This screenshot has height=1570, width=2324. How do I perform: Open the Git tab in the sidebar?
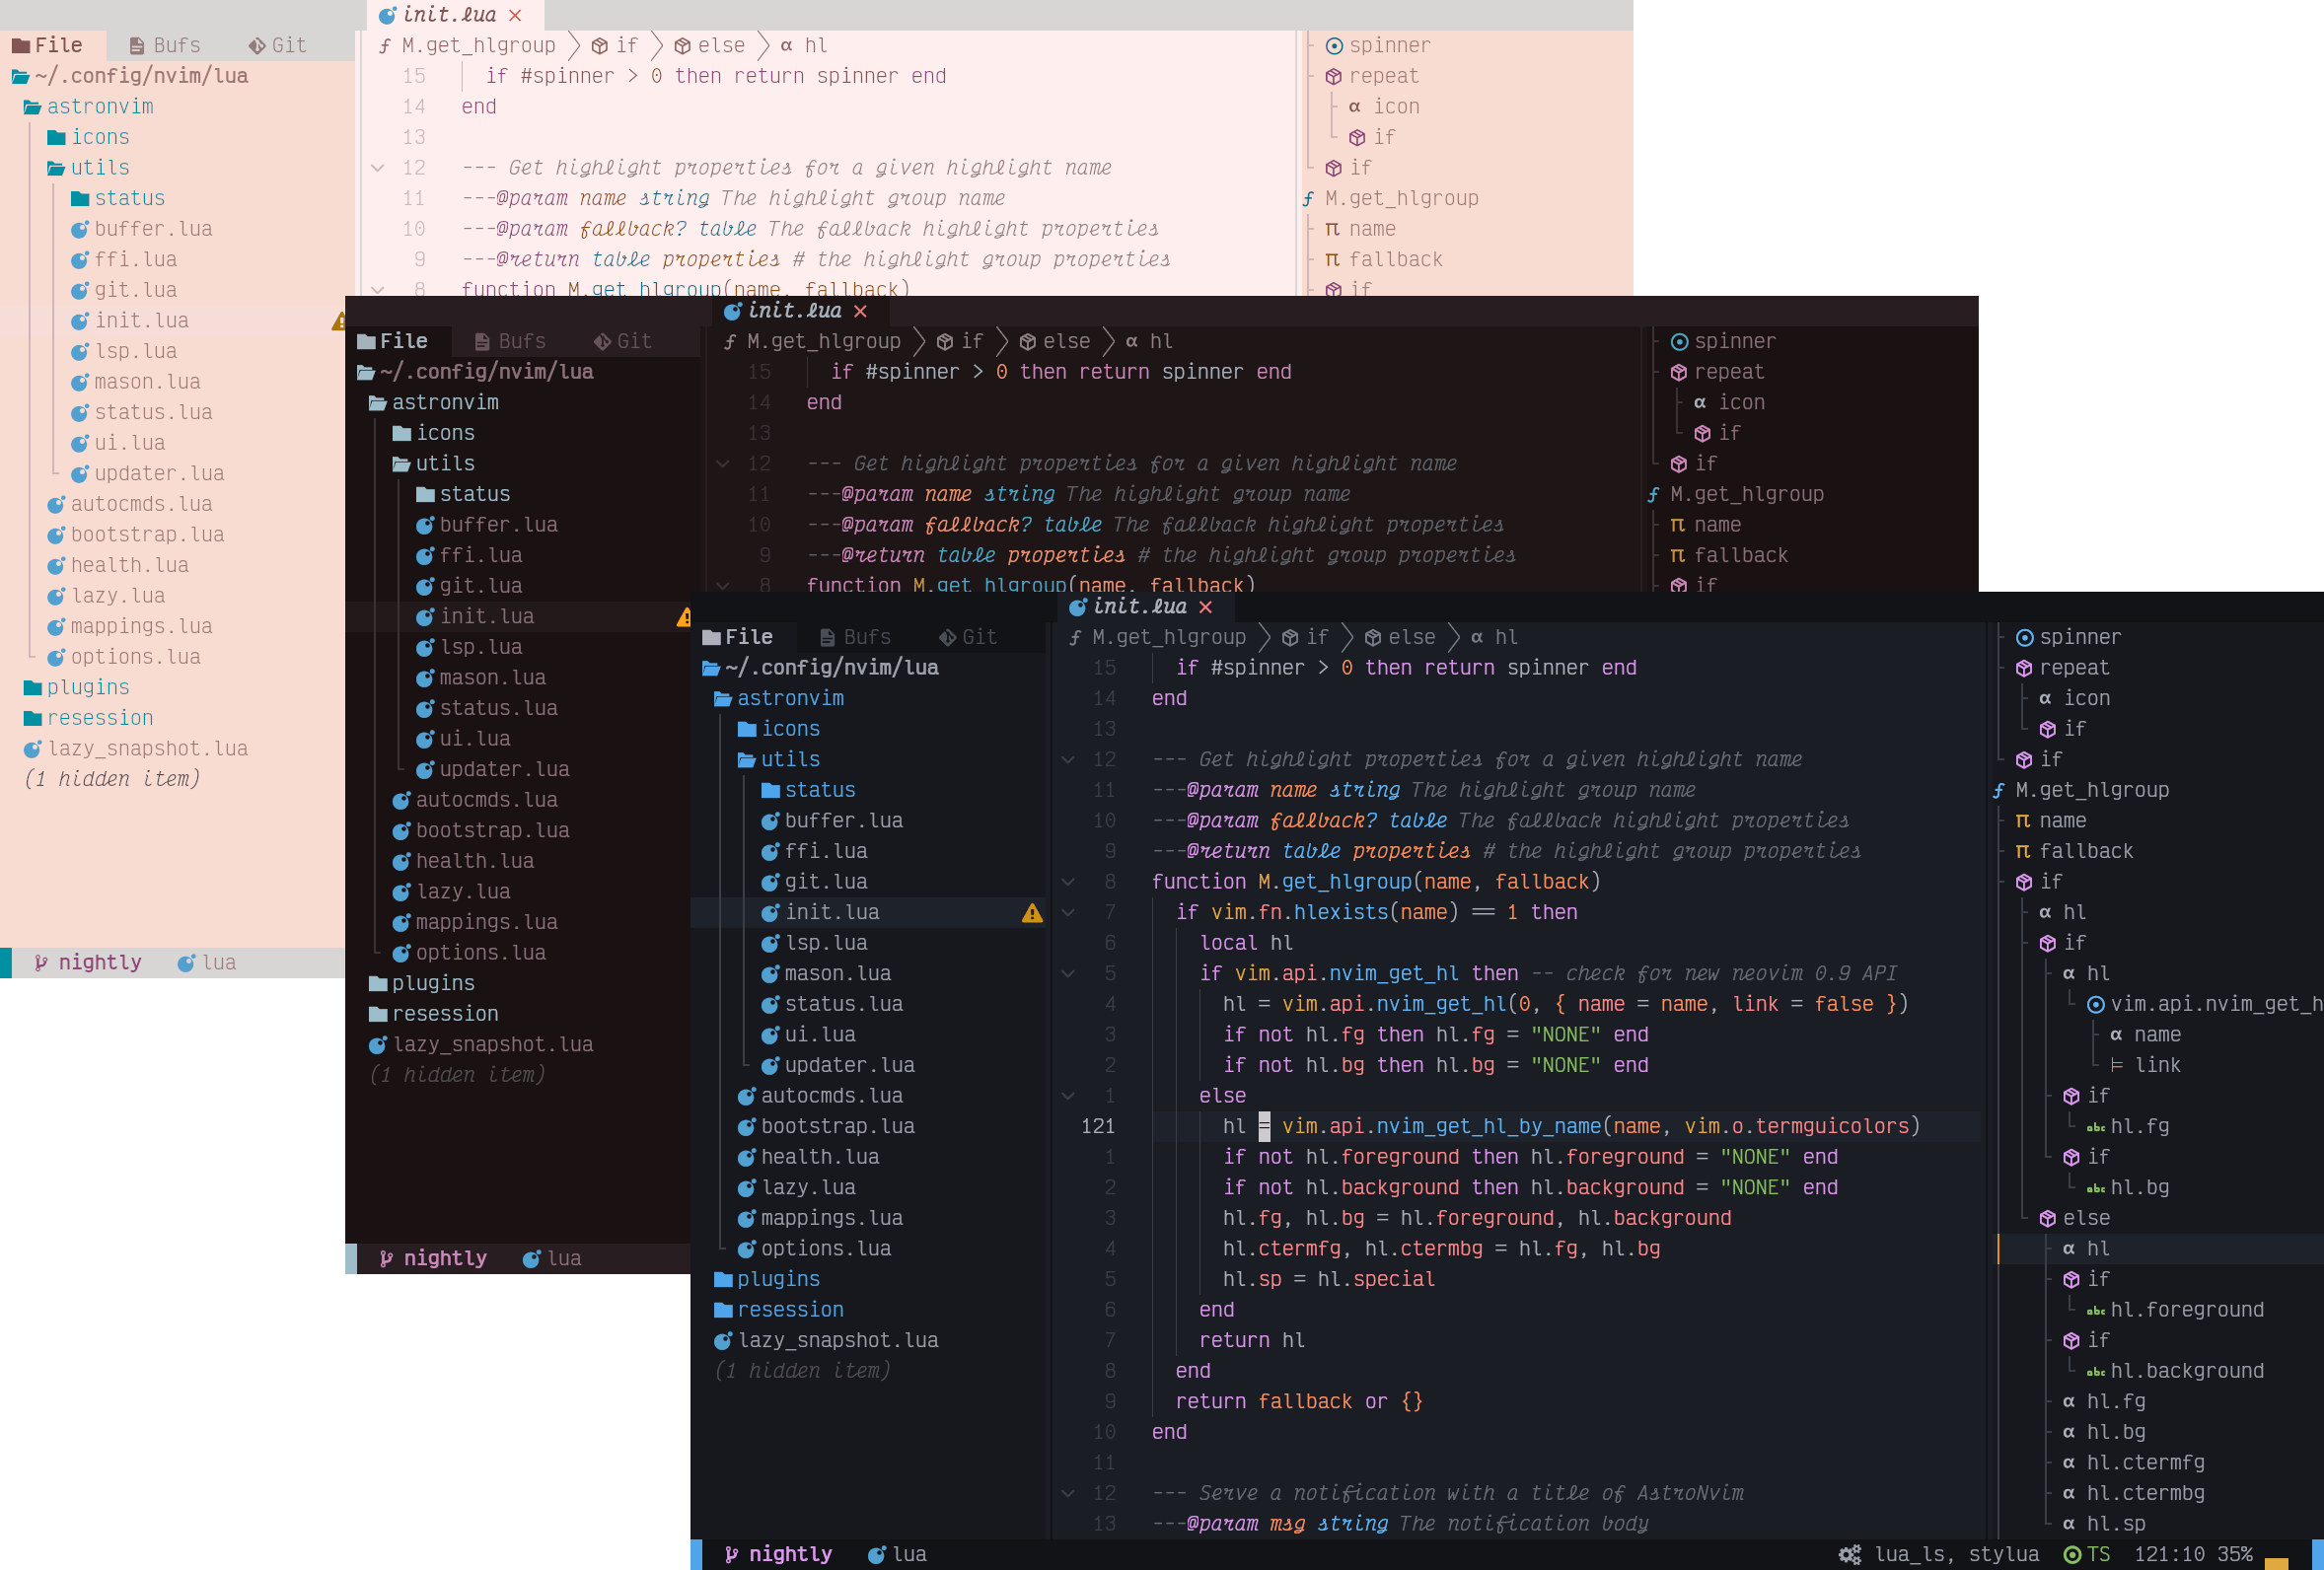[966, 636]
